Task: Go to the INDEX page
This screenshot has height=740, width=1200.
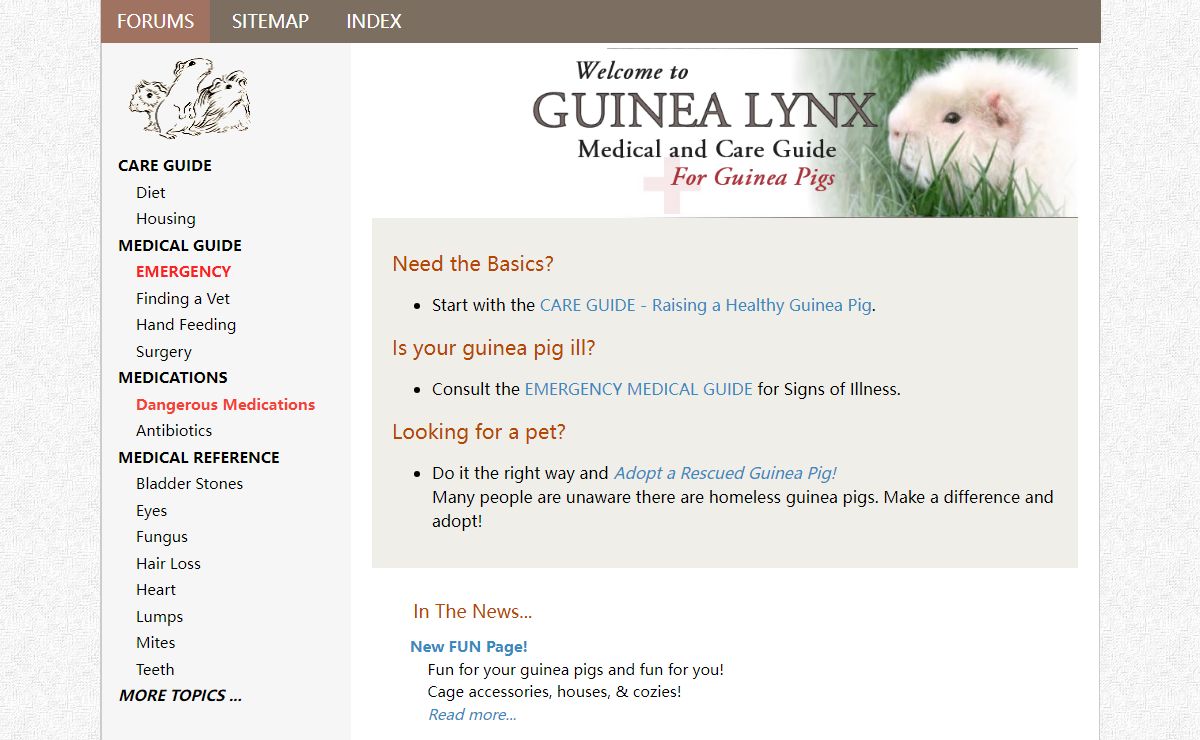Action: [374, 21]
